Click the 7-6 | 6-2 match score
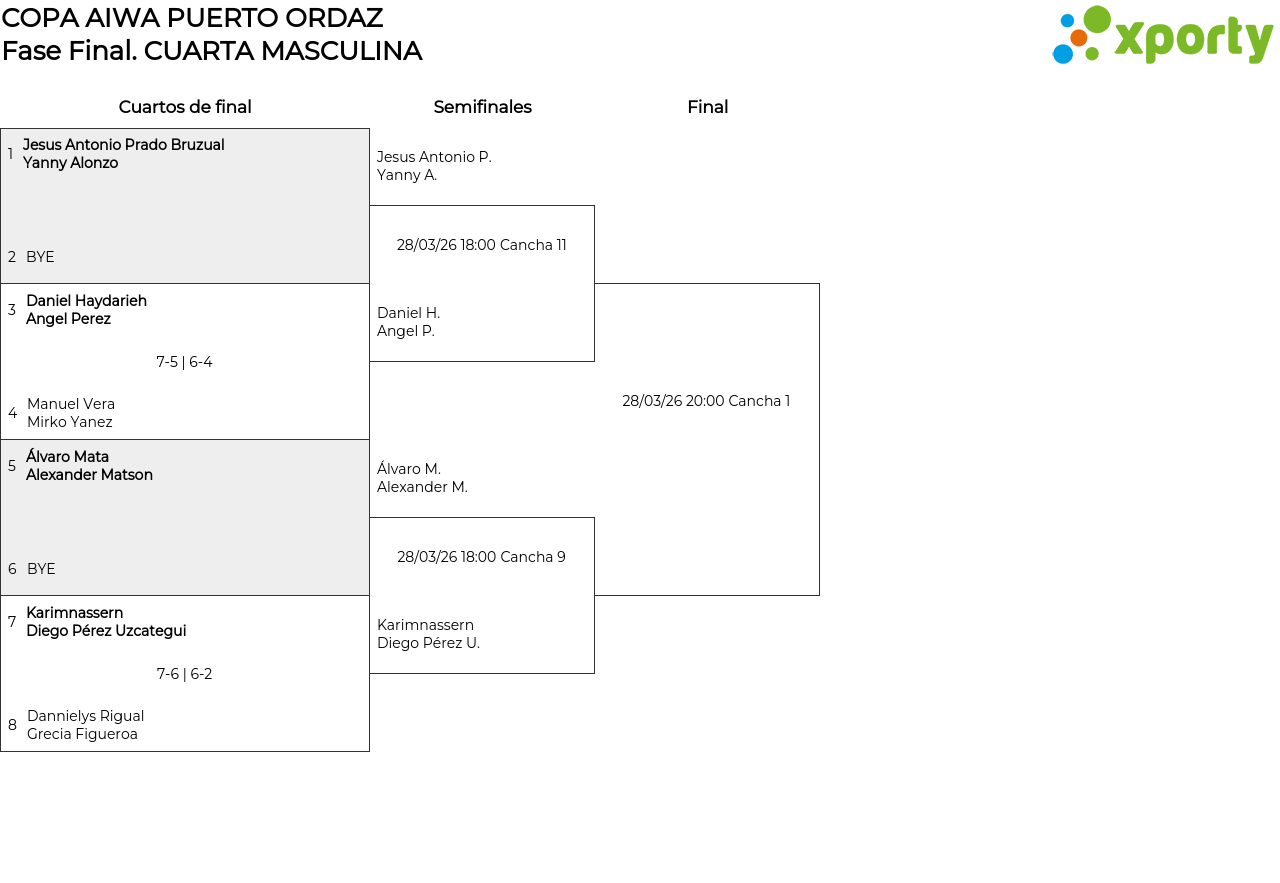This screenshot has width=1280, height=883. coord(184,674)
